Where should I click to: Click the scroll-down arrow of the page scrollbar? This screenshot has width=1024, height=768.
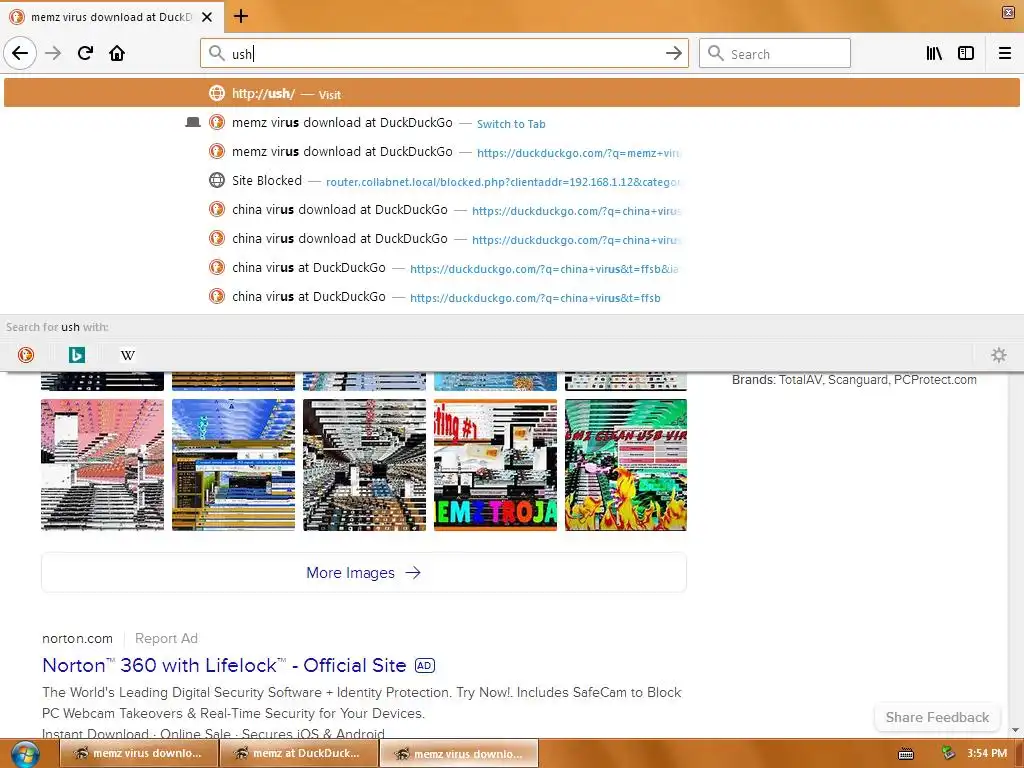pyautogui.click(x=1015, y=730)
